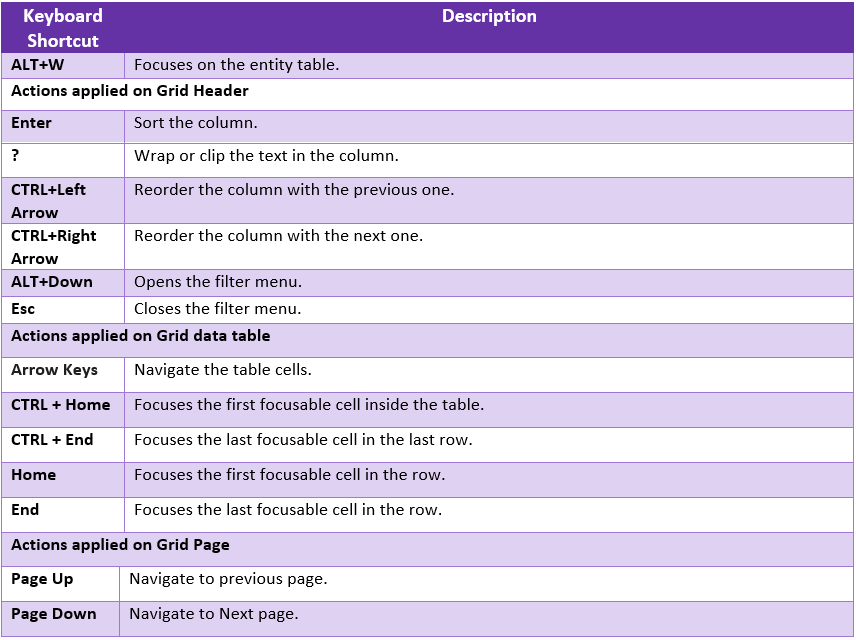Select the Arrow Keys shortcut cell

(55, 370)
